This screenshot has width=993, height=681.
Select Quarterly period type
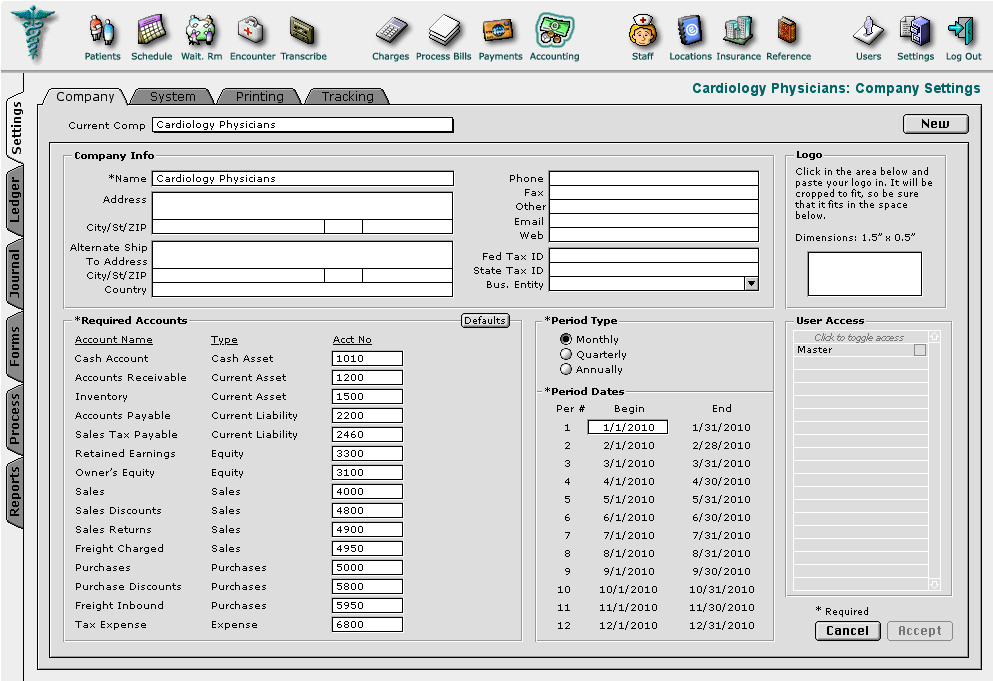[x=566, y=354]
